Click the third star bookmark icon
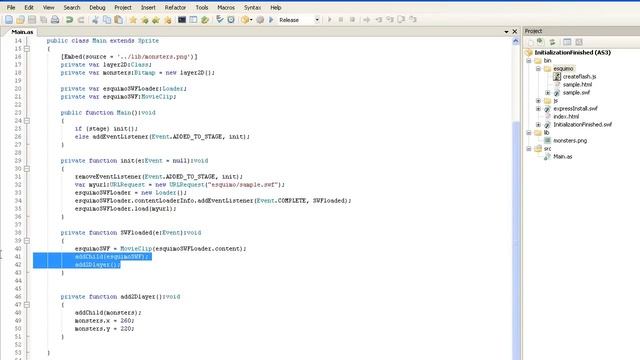 [156, 20]
